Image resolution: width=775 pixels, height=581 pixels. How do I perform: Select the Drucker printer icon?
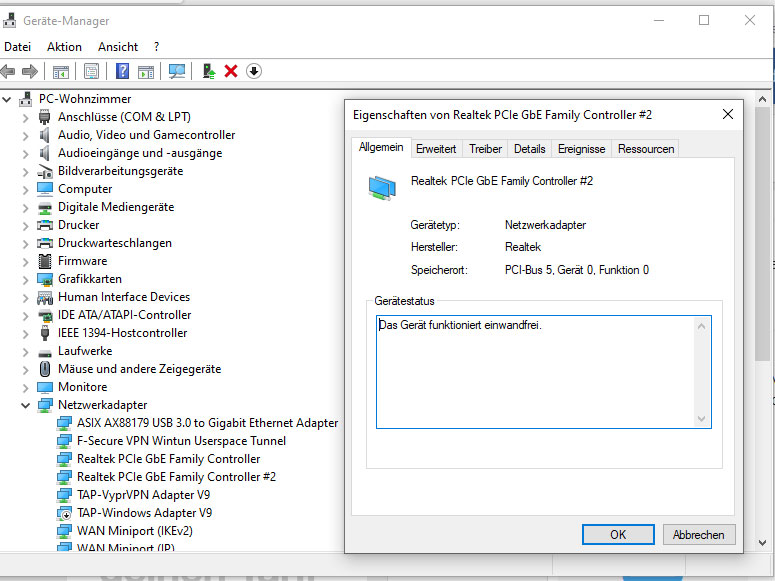coord(44,225)
